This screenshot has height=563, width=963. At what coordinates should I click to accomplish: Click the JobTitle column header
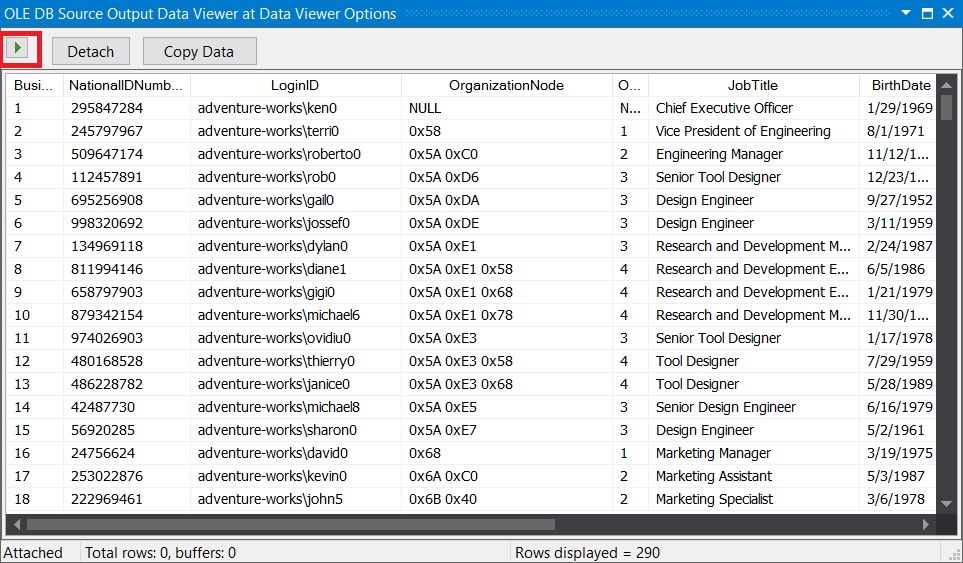click(754, 85)
